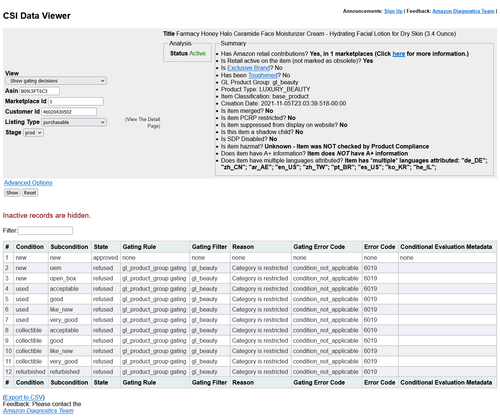
Task: Sort by top Gating Filter column header
Action: coord(209,247)
